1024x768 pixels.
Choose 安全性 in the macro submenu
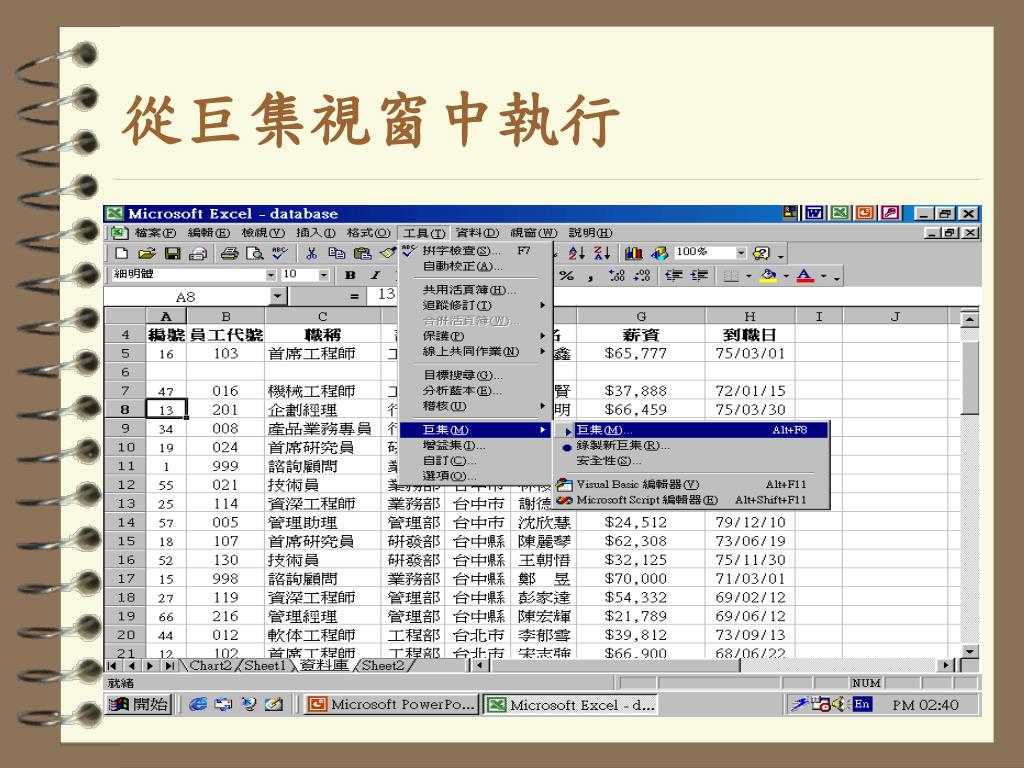[691, 461]
